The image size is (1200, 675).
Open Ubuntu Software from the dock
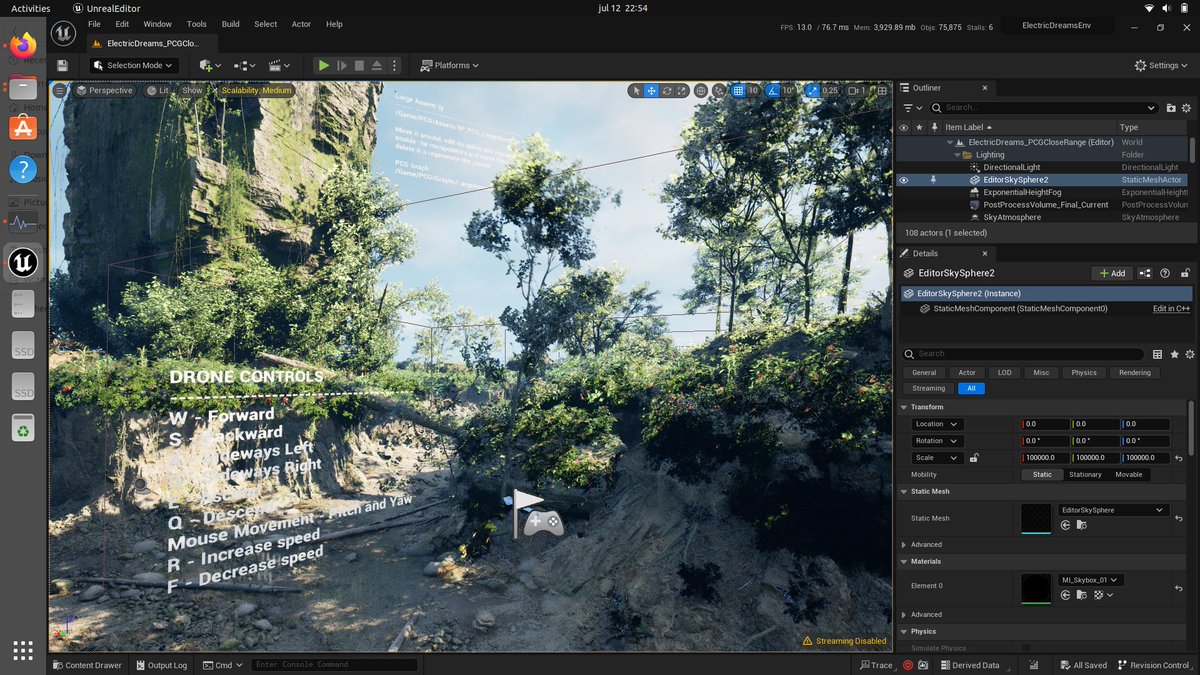[23, 127]
